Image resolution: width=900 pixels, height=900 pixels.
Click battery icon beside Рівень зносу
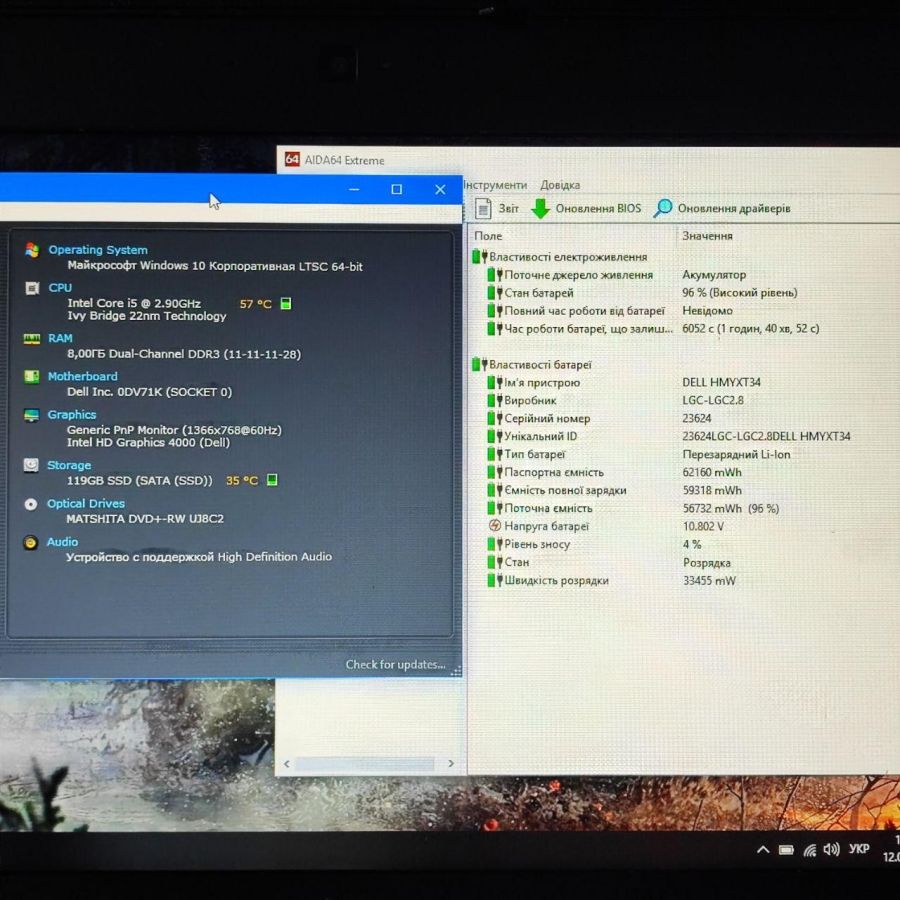pos(495,544)
